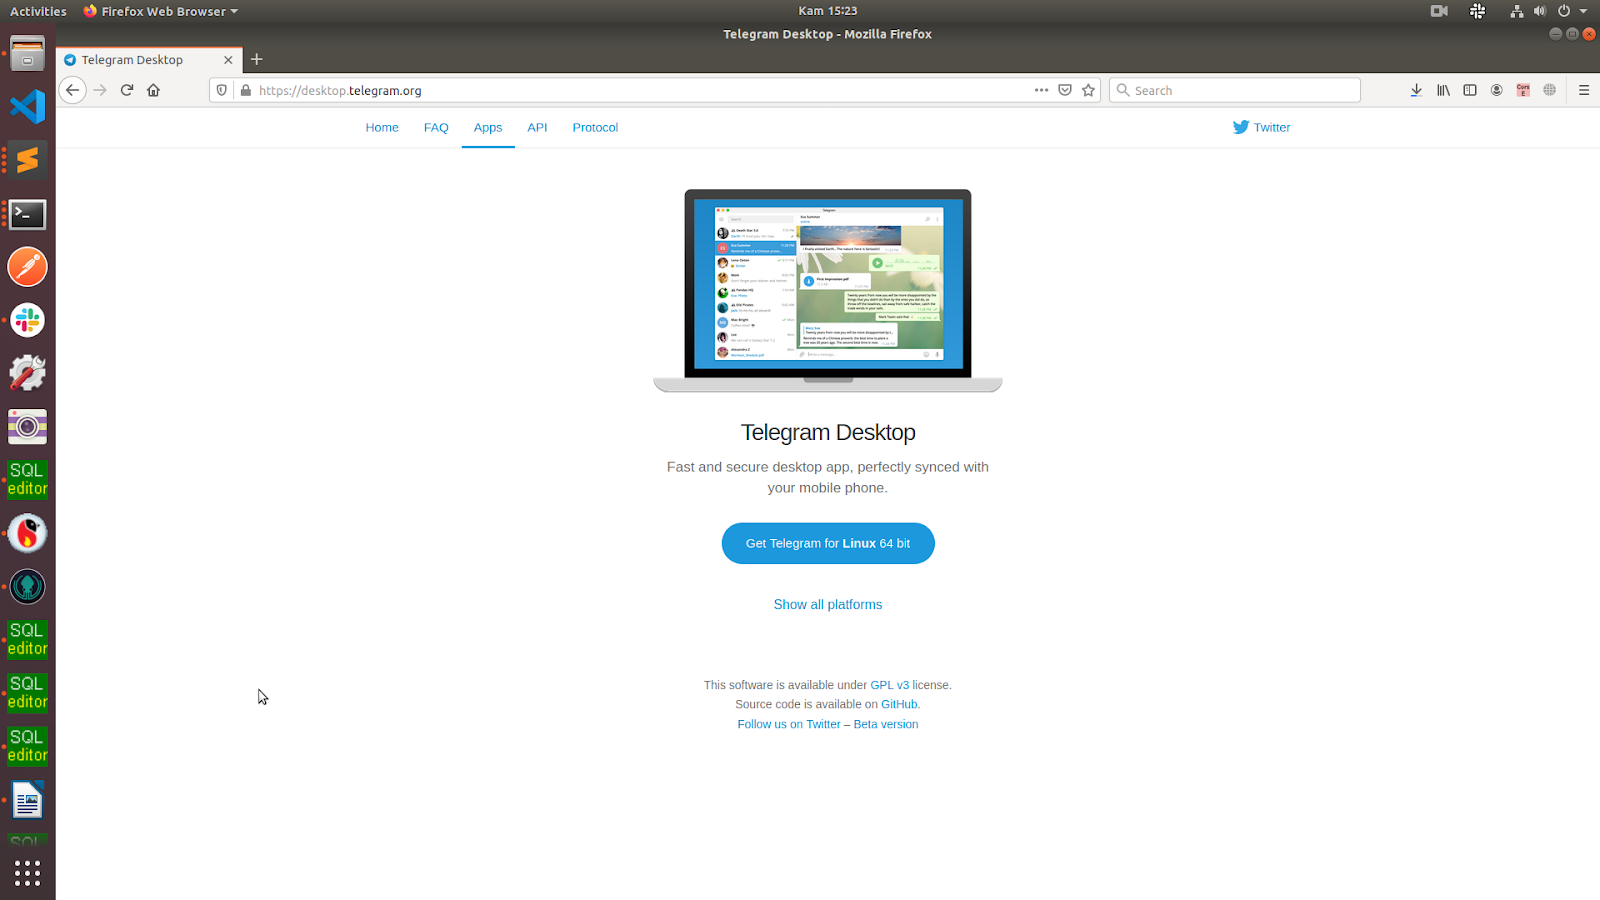The image size is (1600, 900).
Task: Close the Telegram Desktop tab
Action: tap(228, 60)
